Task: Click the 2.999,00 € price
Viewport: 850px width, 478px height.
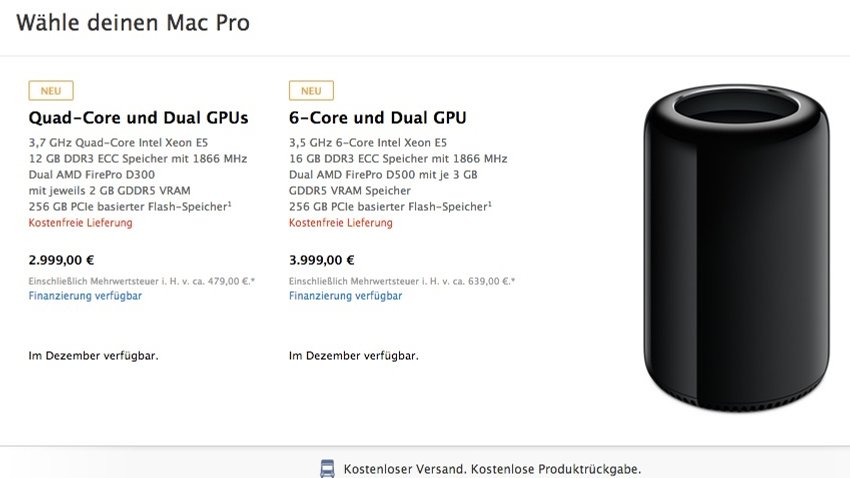Action: [61, 260]
